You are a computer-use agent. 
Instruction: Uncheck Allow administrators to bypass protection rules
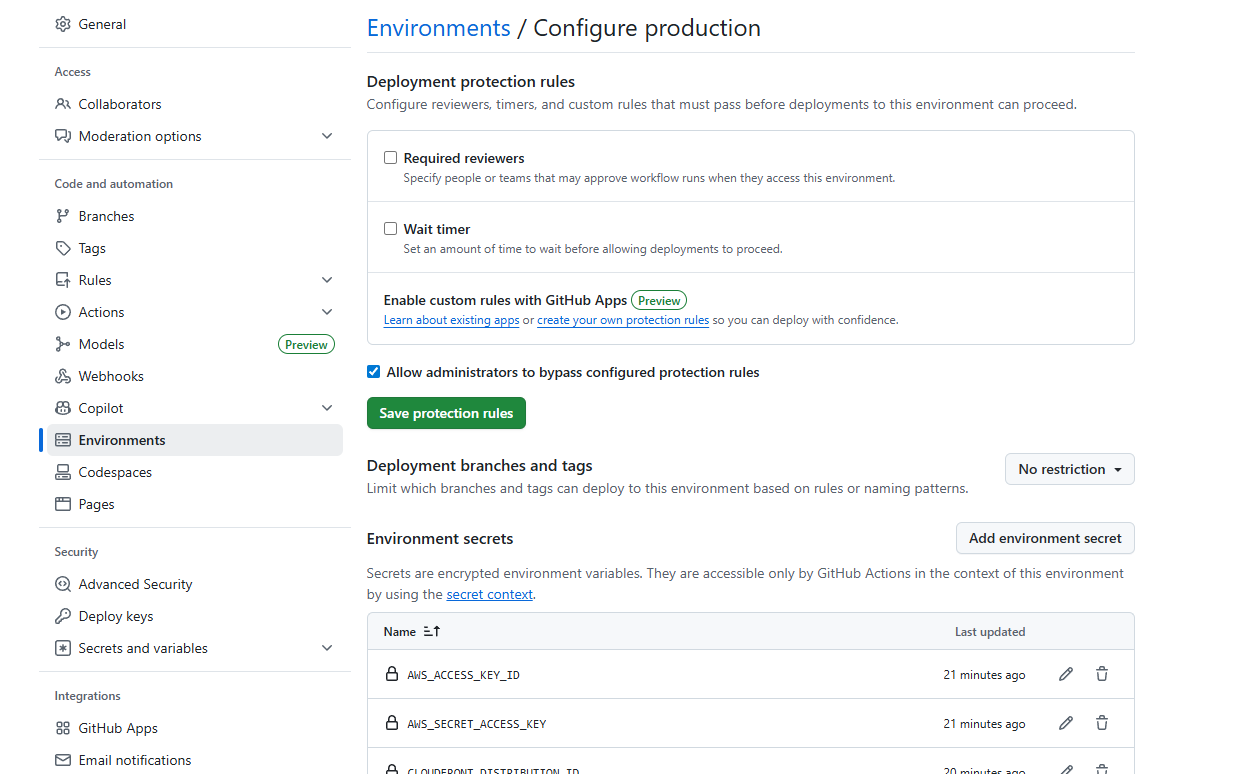click(374, 372)
